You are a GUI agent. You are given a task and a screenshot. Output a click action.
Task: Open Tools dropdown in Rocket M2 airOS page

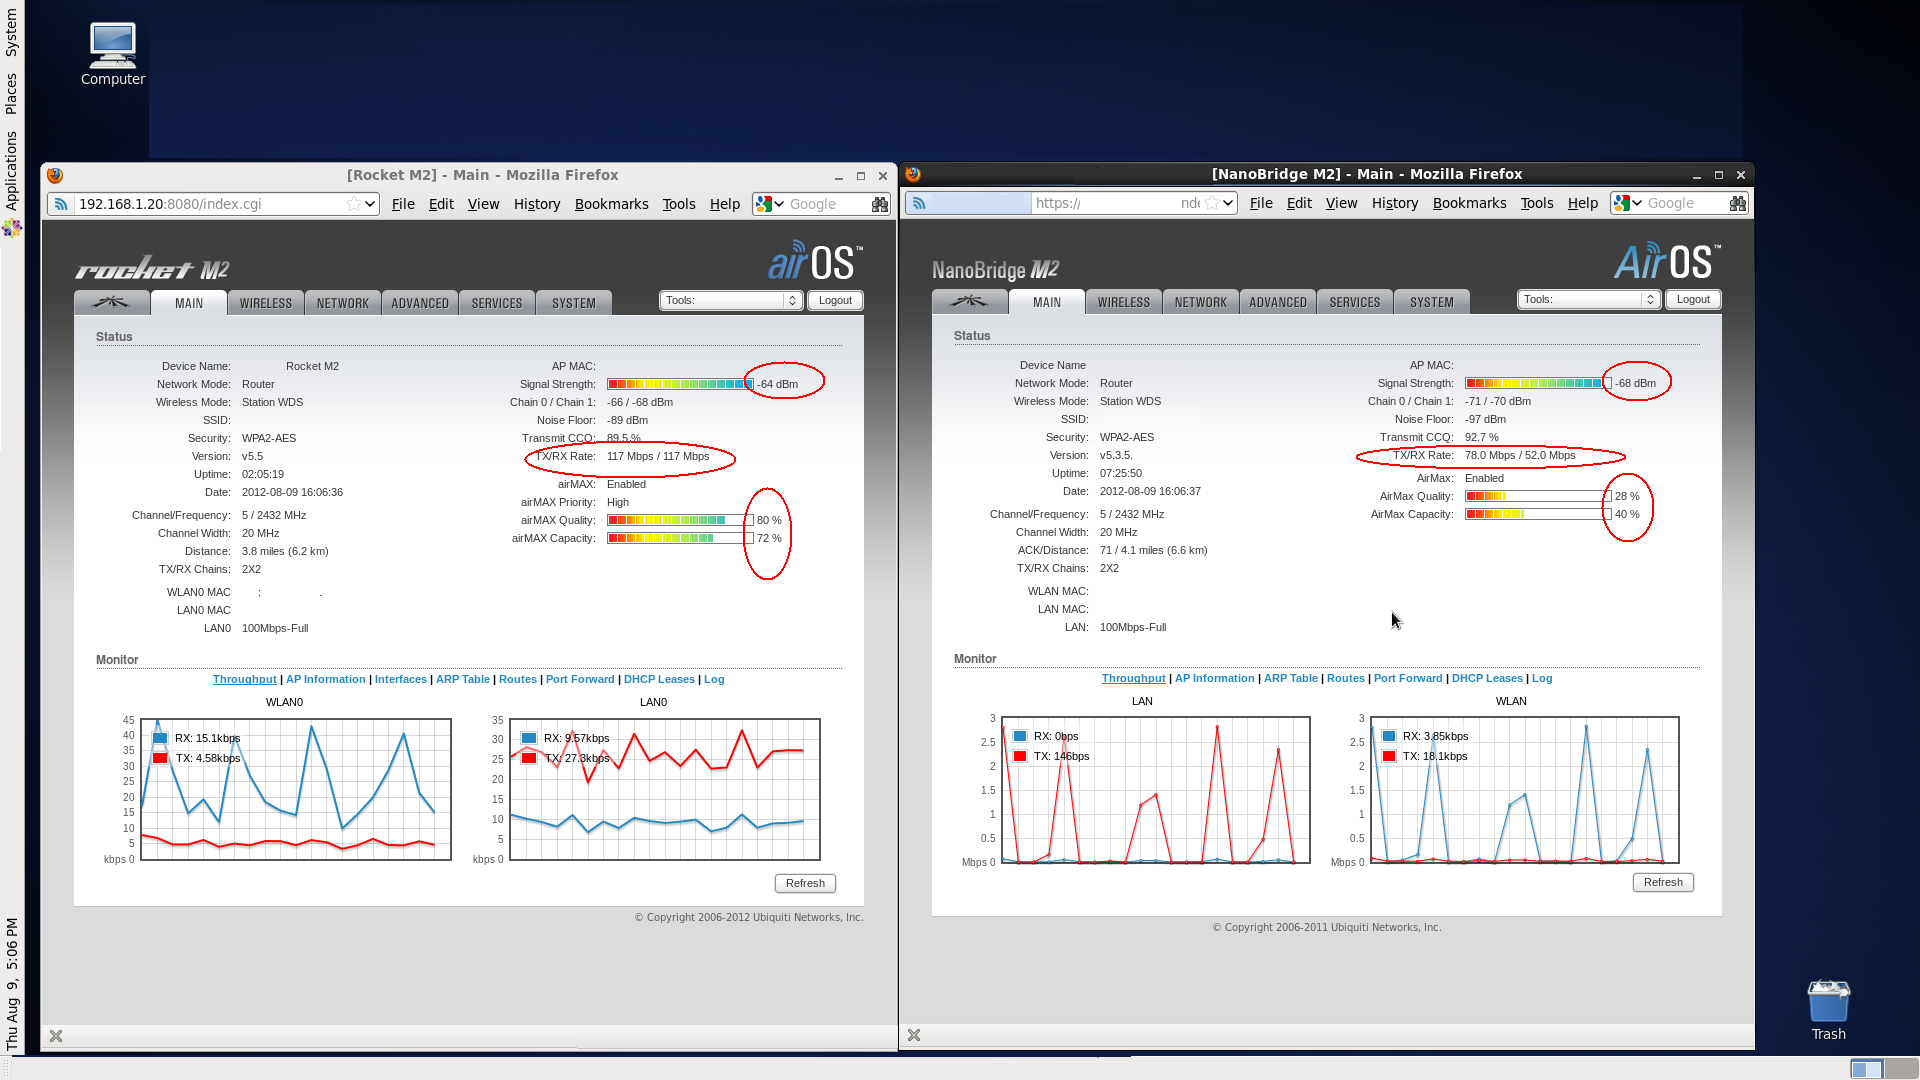coord(731,300)
